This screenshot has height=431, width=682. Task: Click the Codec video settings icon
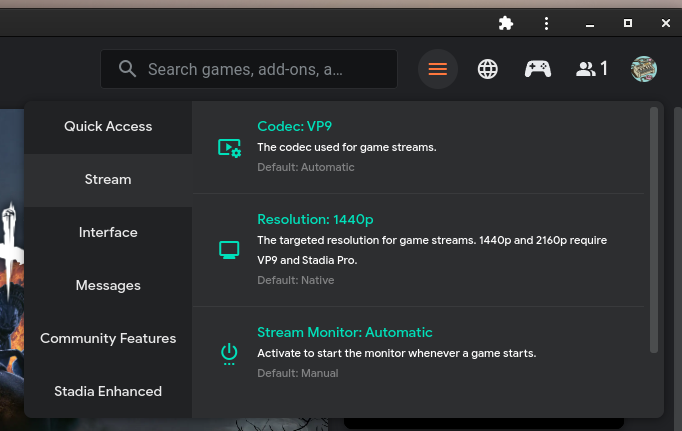(229, 148)
